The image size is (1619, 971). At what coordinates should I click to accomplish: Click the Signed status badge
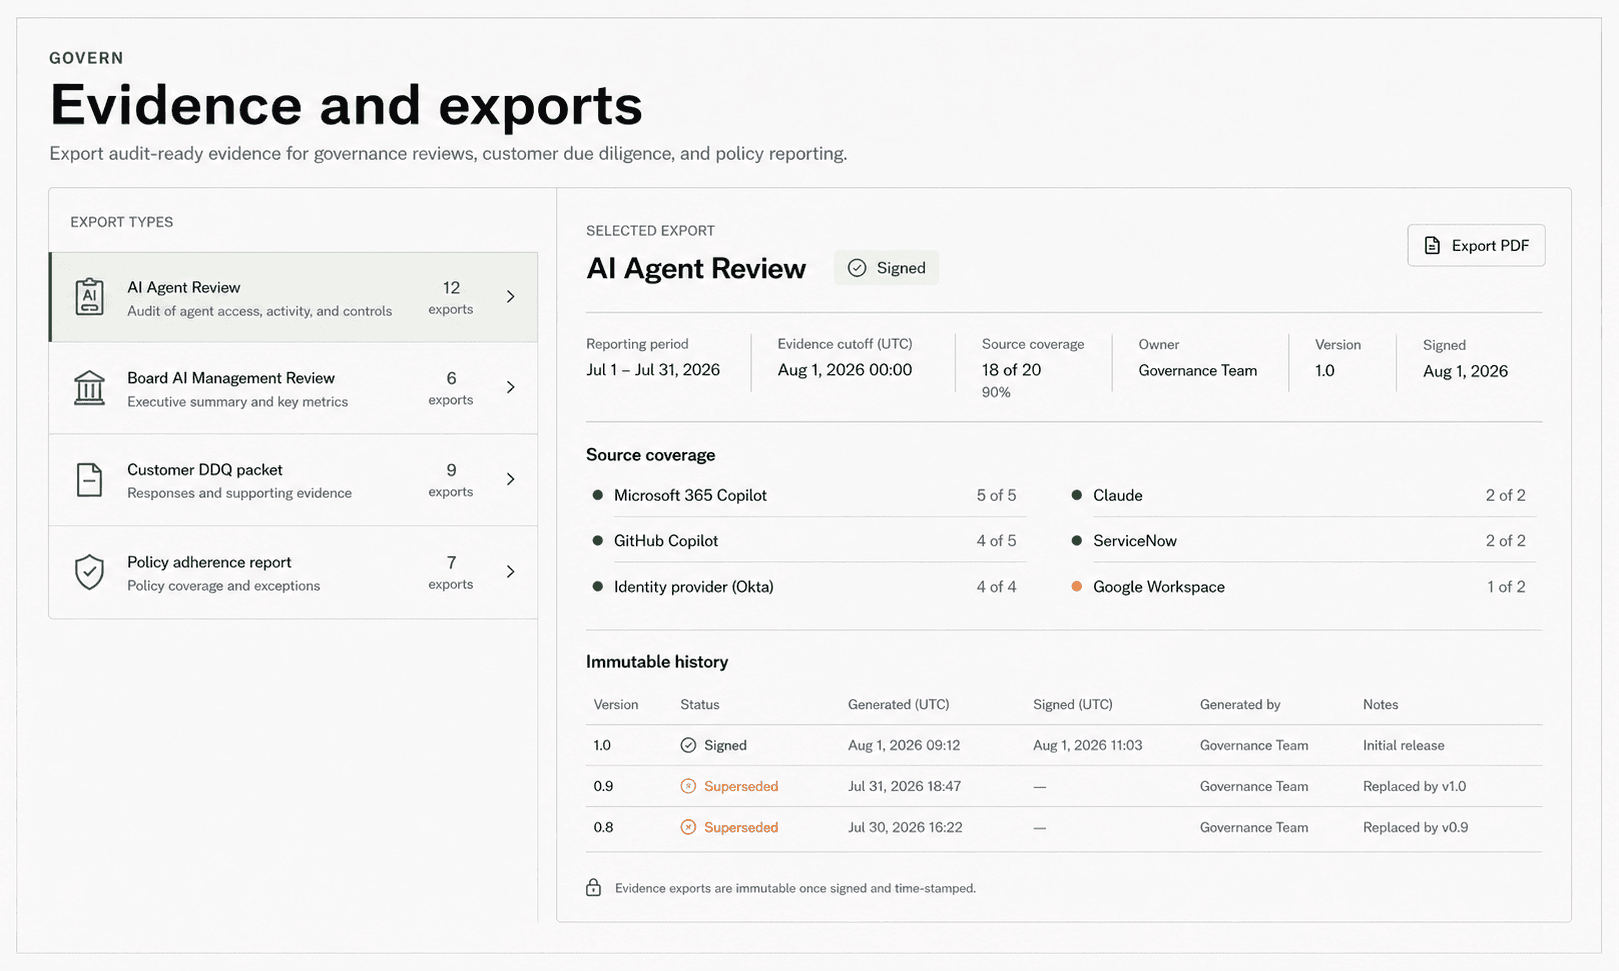click(x=886, y=268)
